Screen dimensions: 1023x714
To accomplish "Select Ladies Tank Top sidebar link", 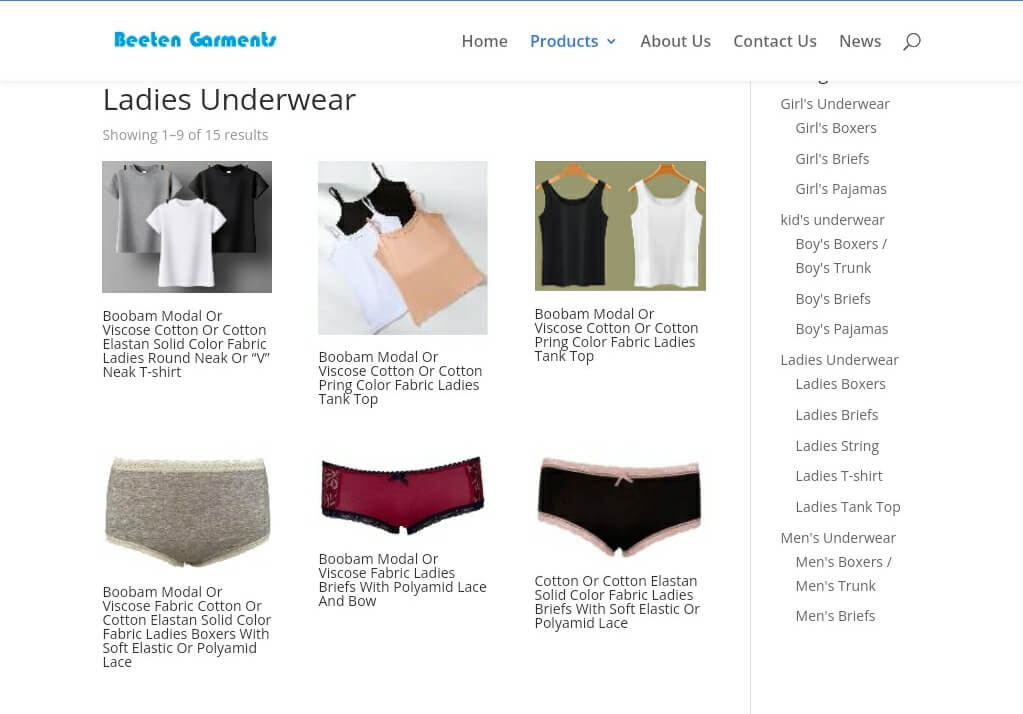I will [x=847, y=506].
